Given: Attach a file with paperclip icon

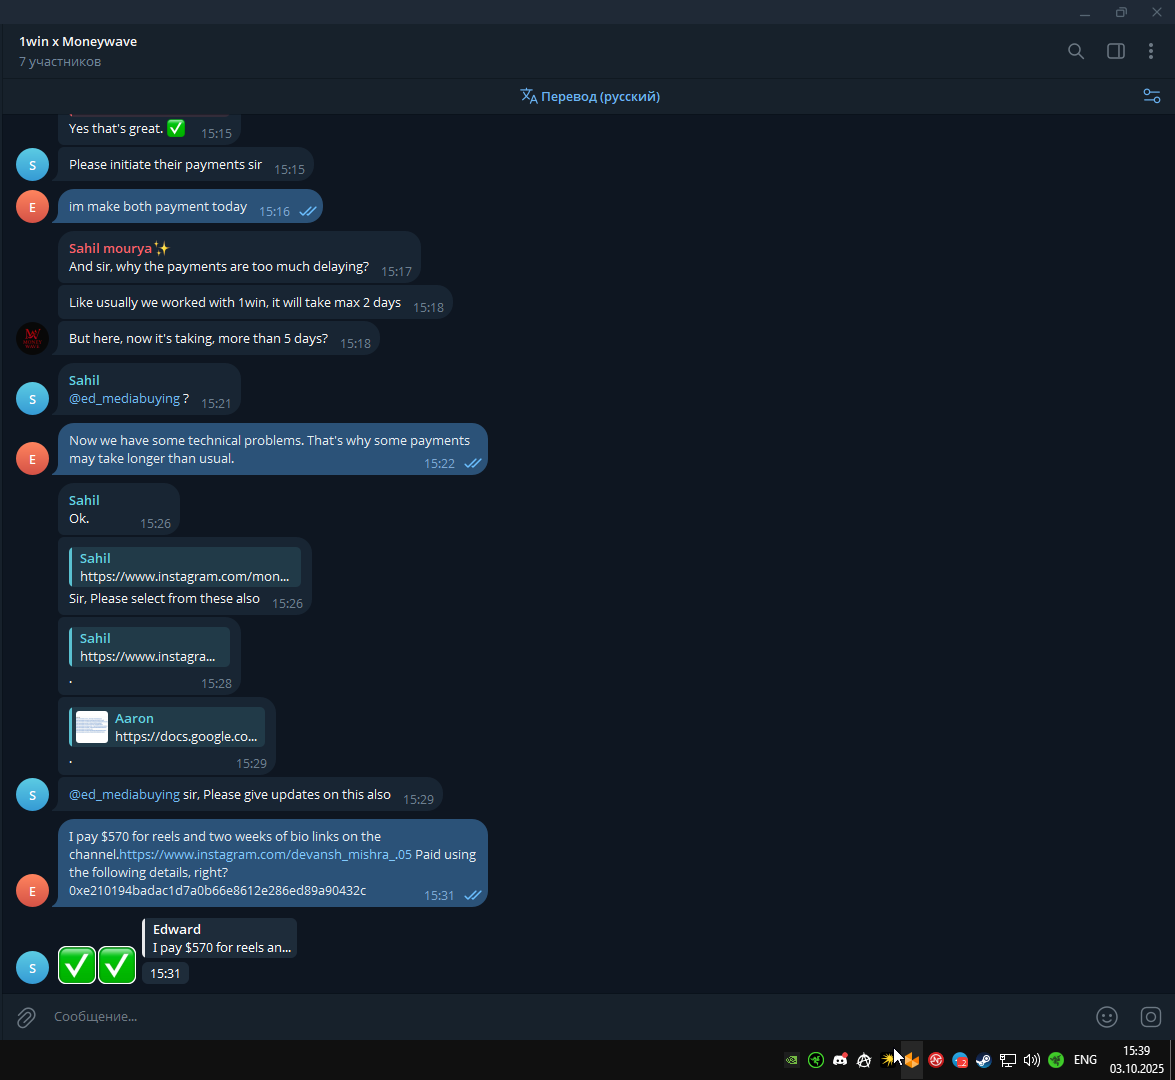Looking at the screenshot, I should tap(26, 1016).
